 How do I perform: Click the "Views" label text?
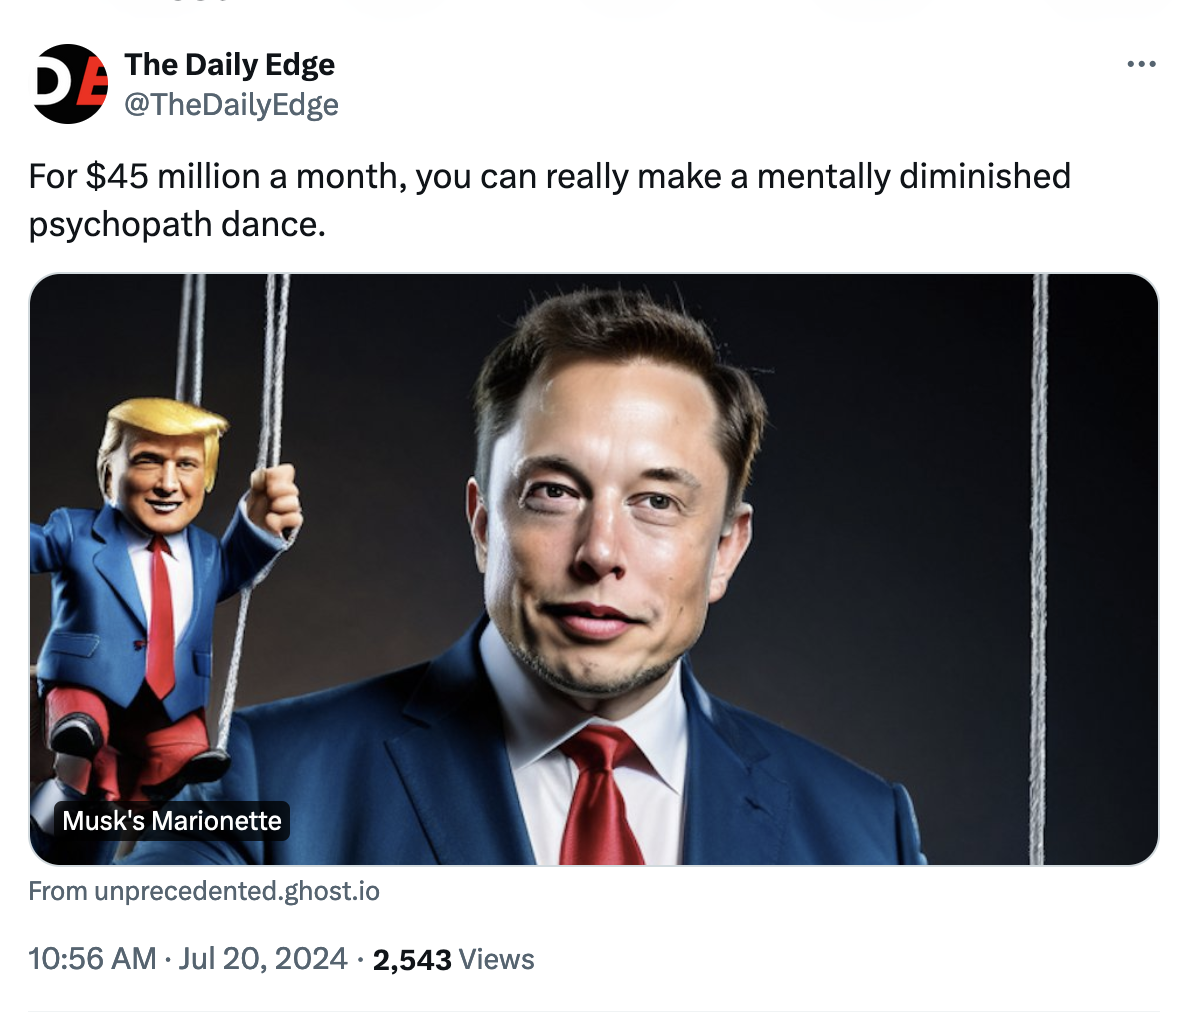point(497,960)
